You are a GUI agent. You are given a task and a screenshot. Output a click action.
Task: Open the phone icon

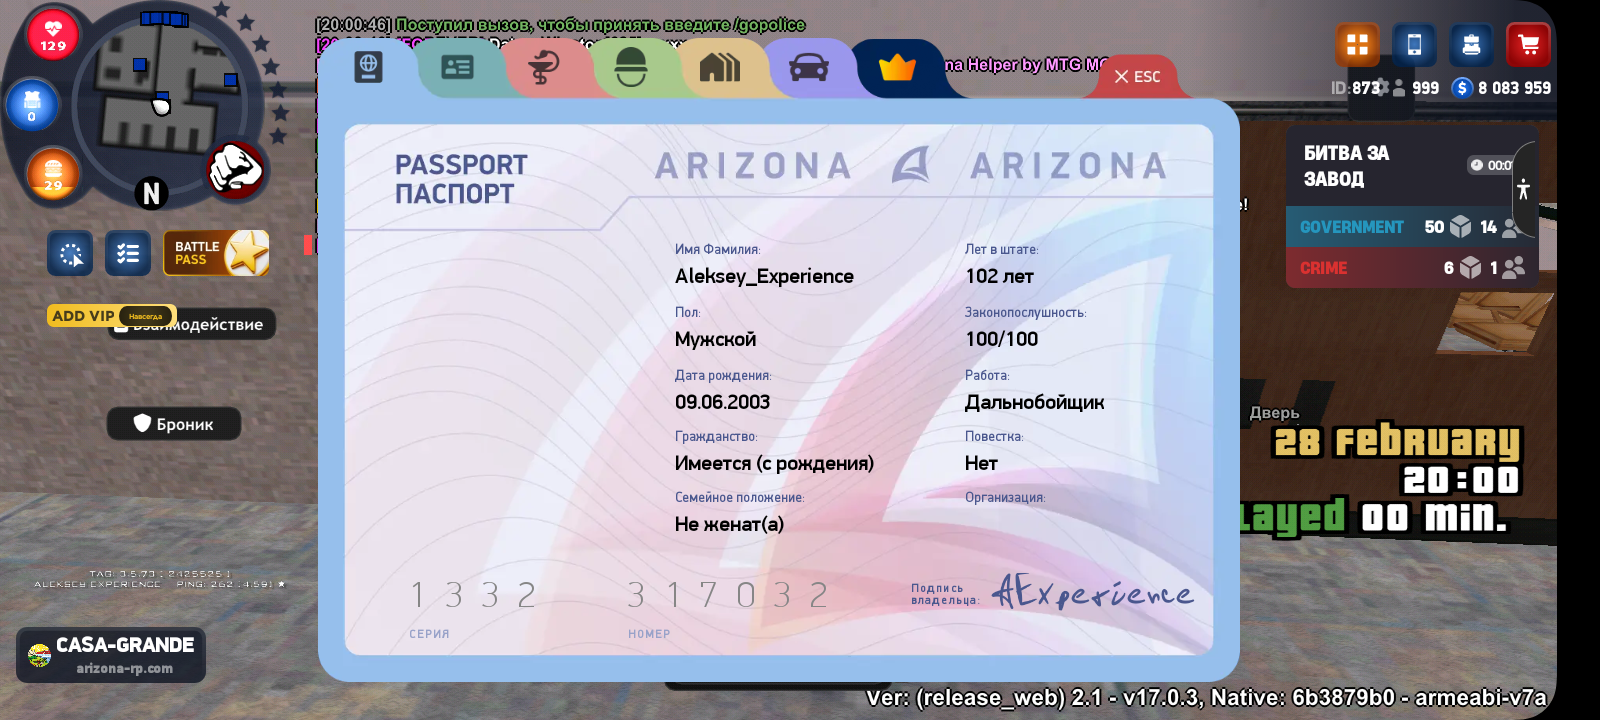[1414, 45]
